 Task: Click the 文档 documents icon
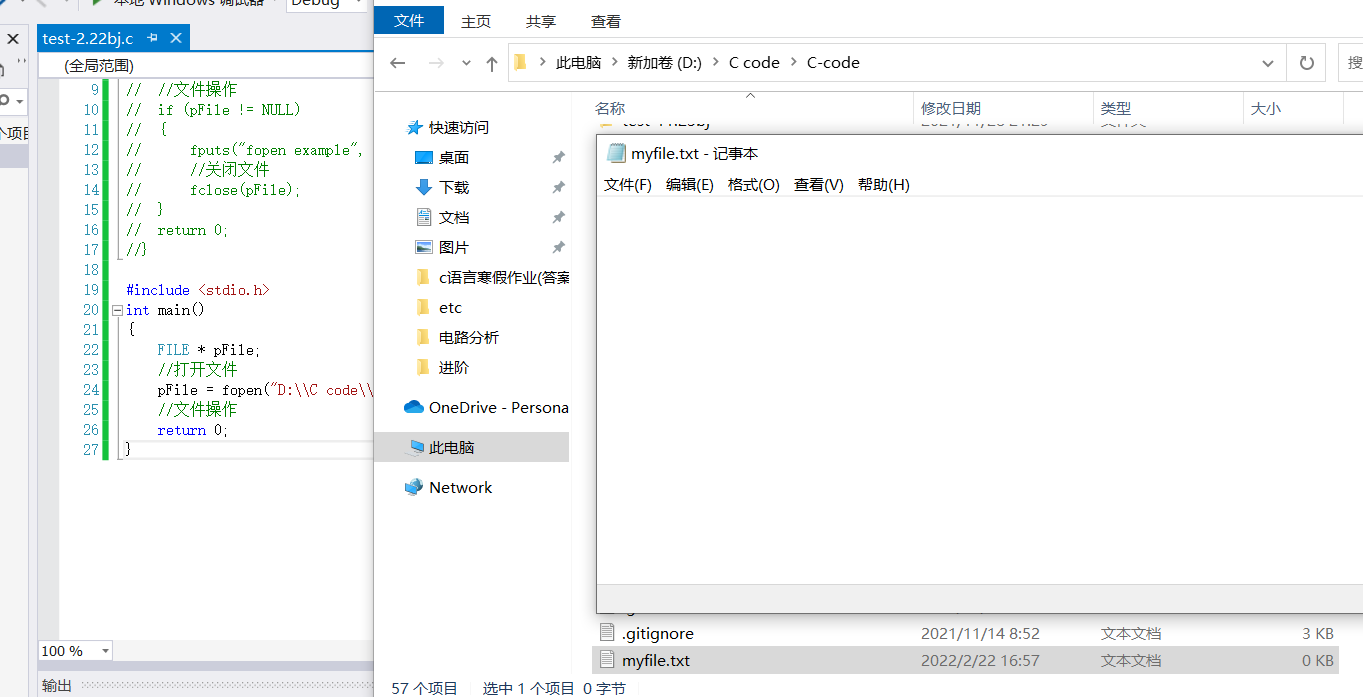click(423, 217)
